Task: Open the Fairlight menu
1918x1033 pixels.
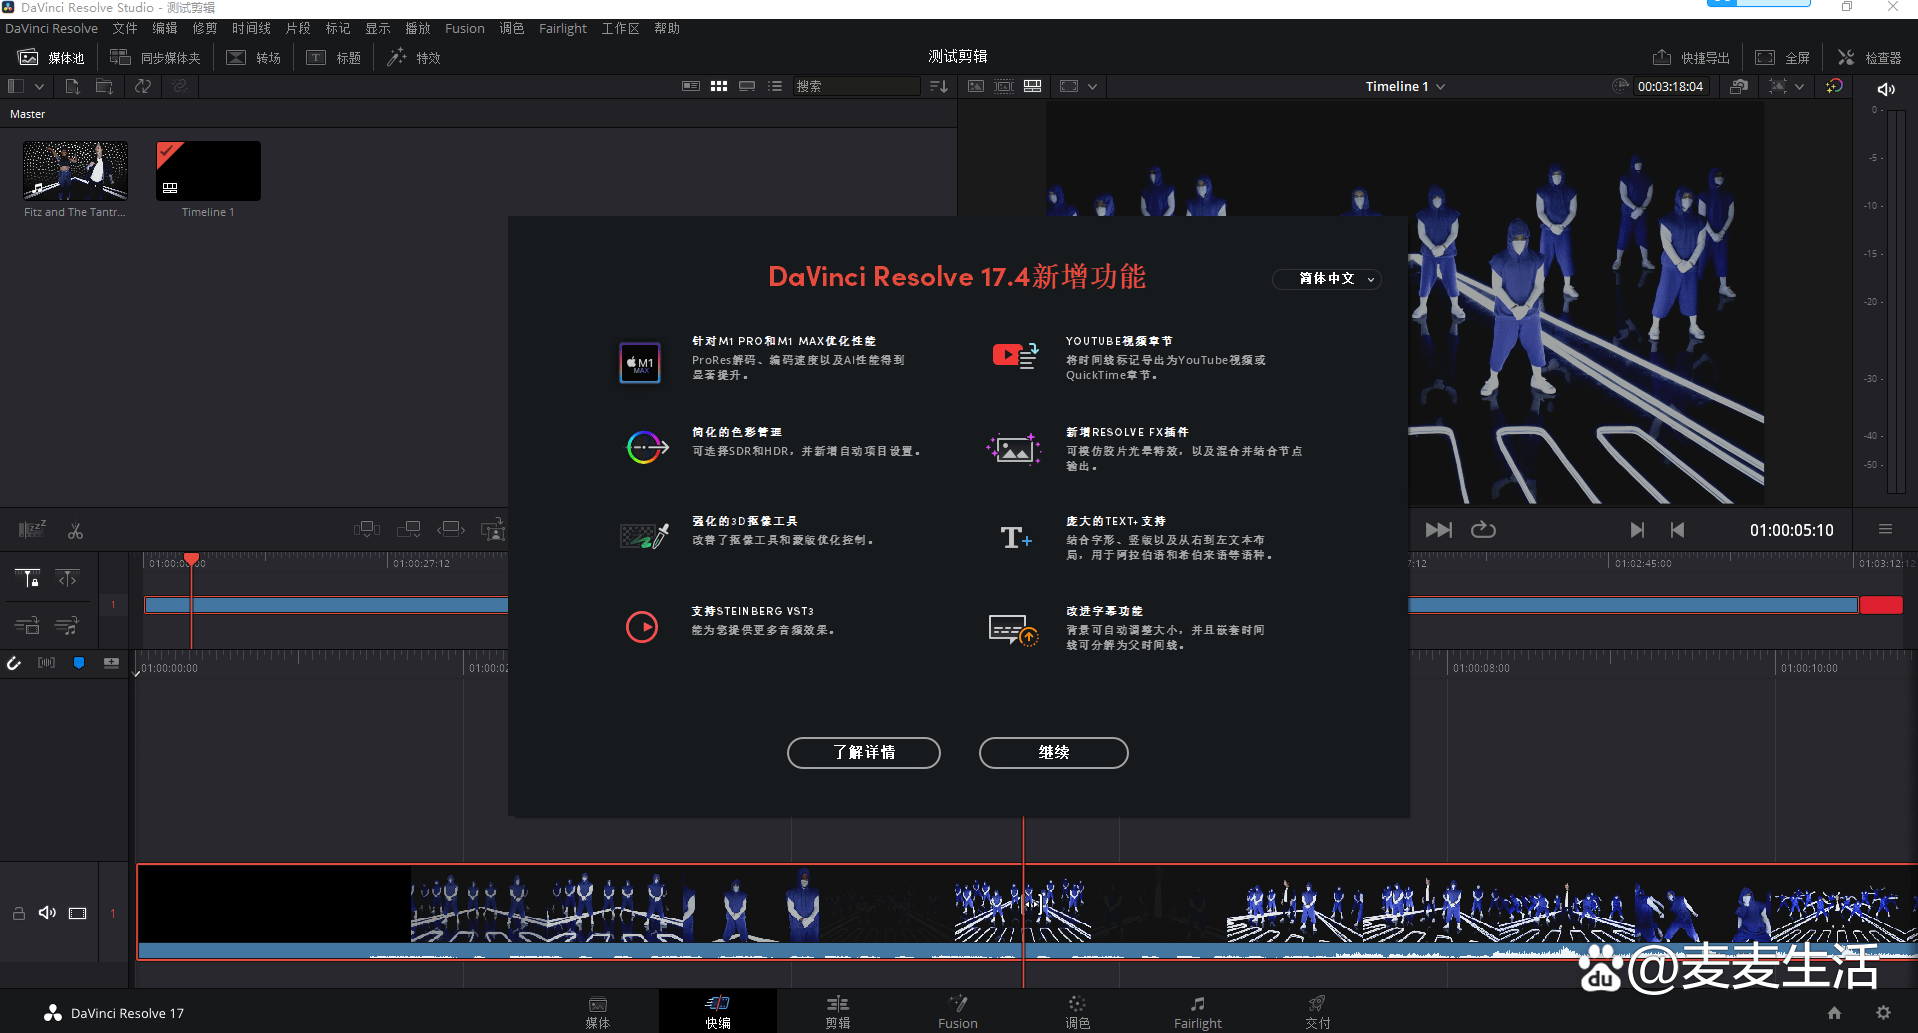Action: pyautogui.click(x=563, y=29)
